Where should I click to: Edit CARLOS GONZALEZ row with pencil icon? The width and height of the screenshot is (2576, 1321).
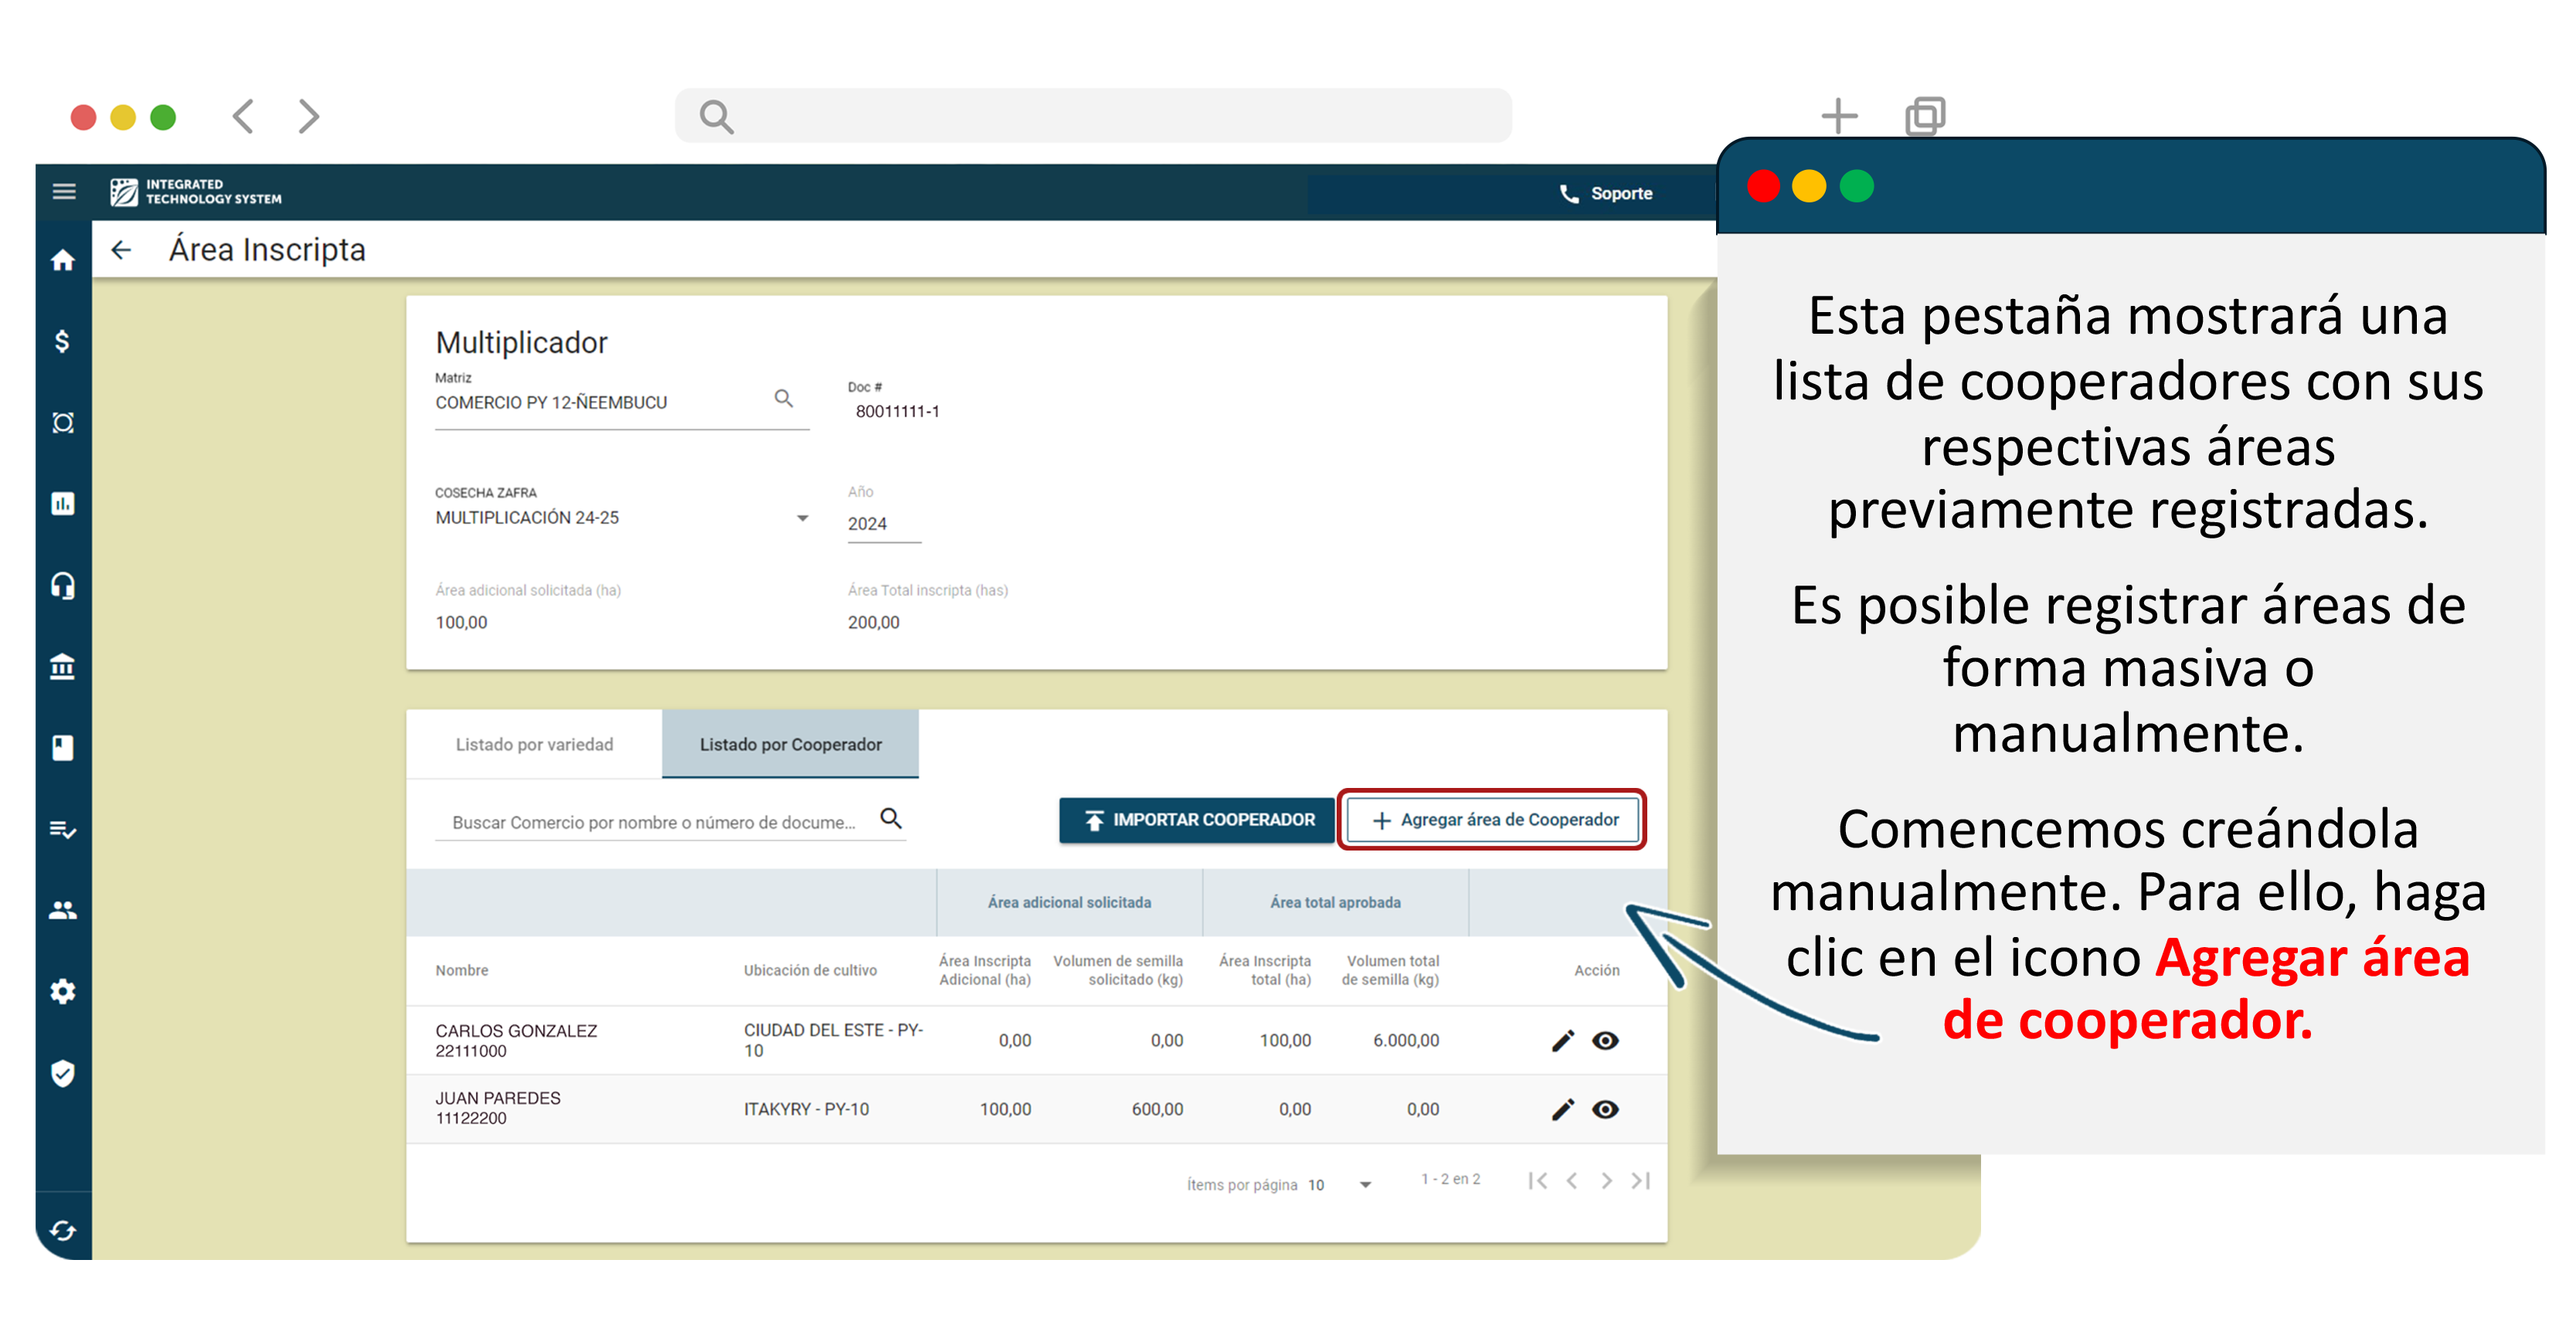(1562, 1041)
